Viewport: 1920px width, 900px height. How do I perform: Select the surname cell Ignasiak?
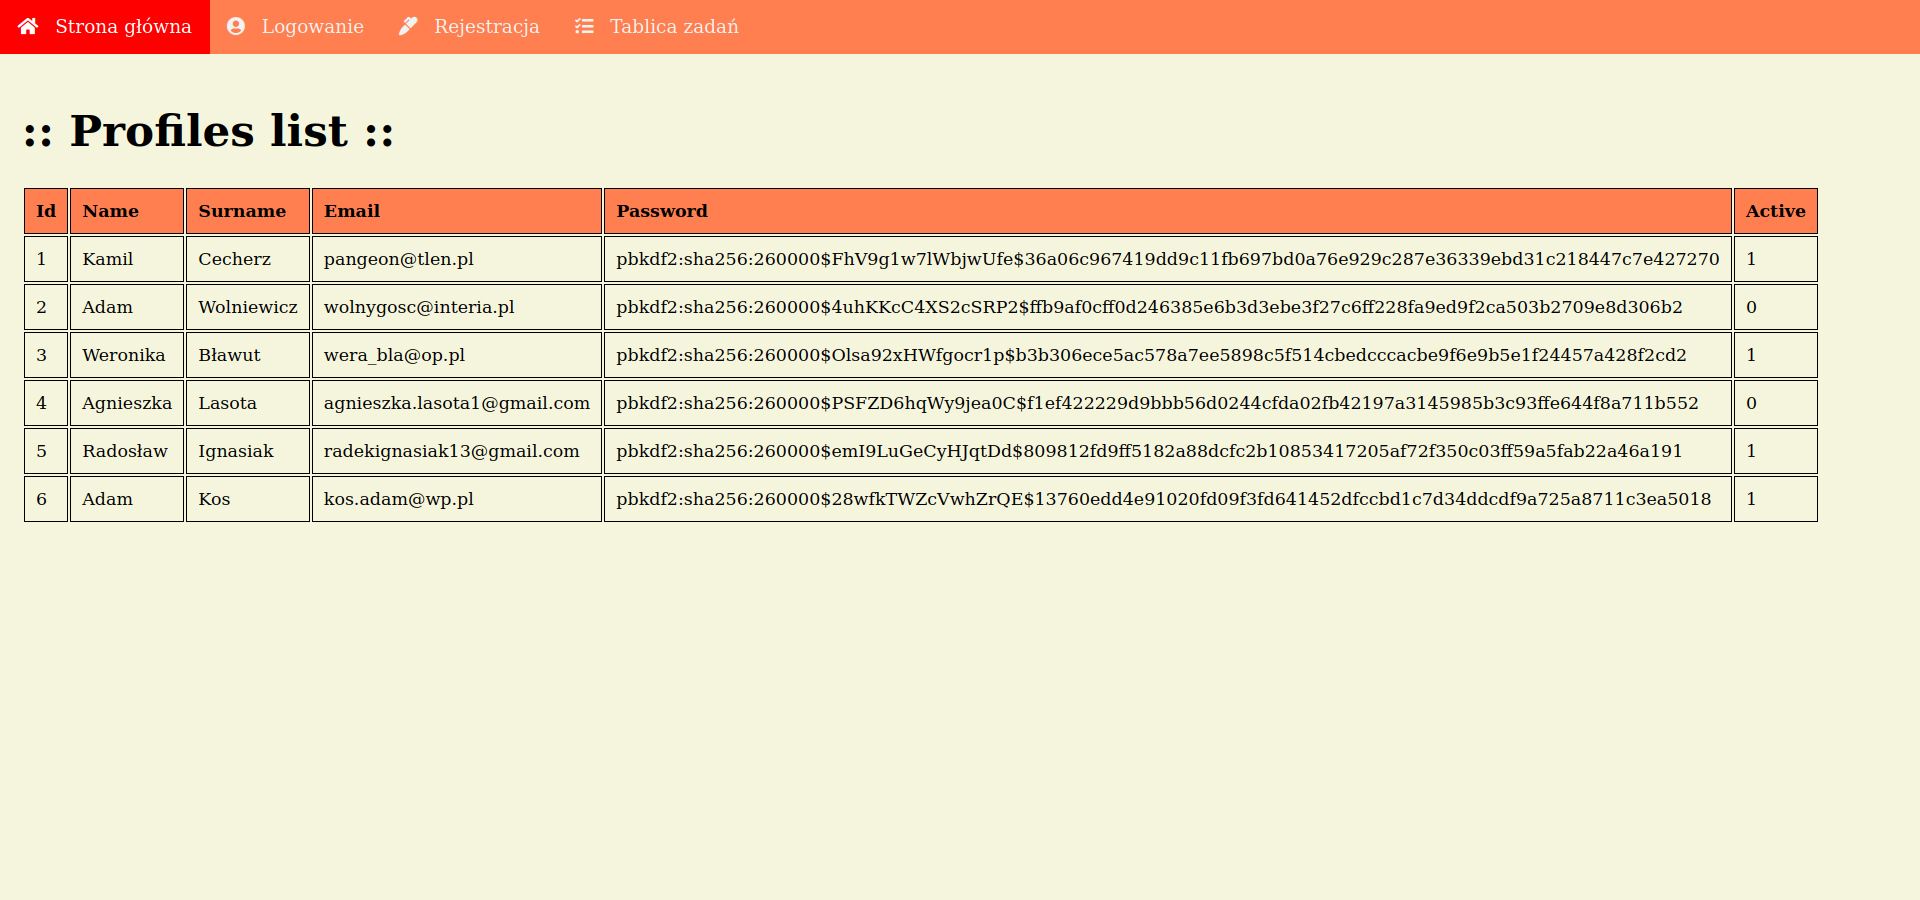click(248, 451)
